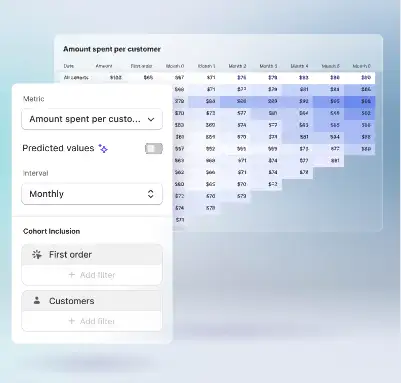Open the Metric dropdown showing Amount spent per customer
The height and width of the screenshot is (383, 401).
(x=92, y=119)
